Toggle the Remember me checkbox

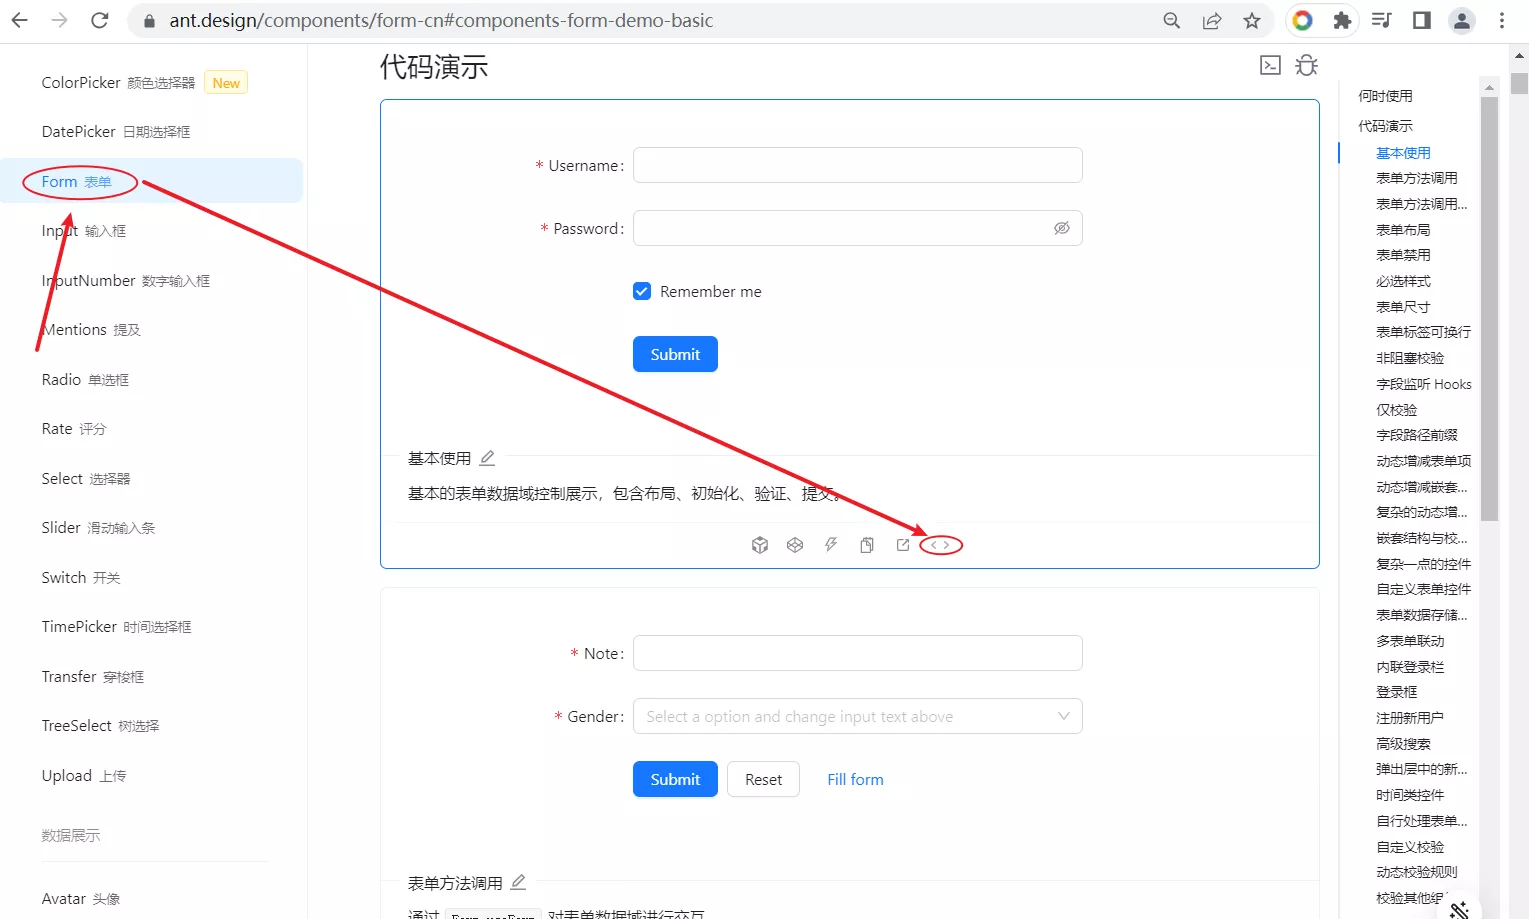pyautogui.click(x=642, y=291)
